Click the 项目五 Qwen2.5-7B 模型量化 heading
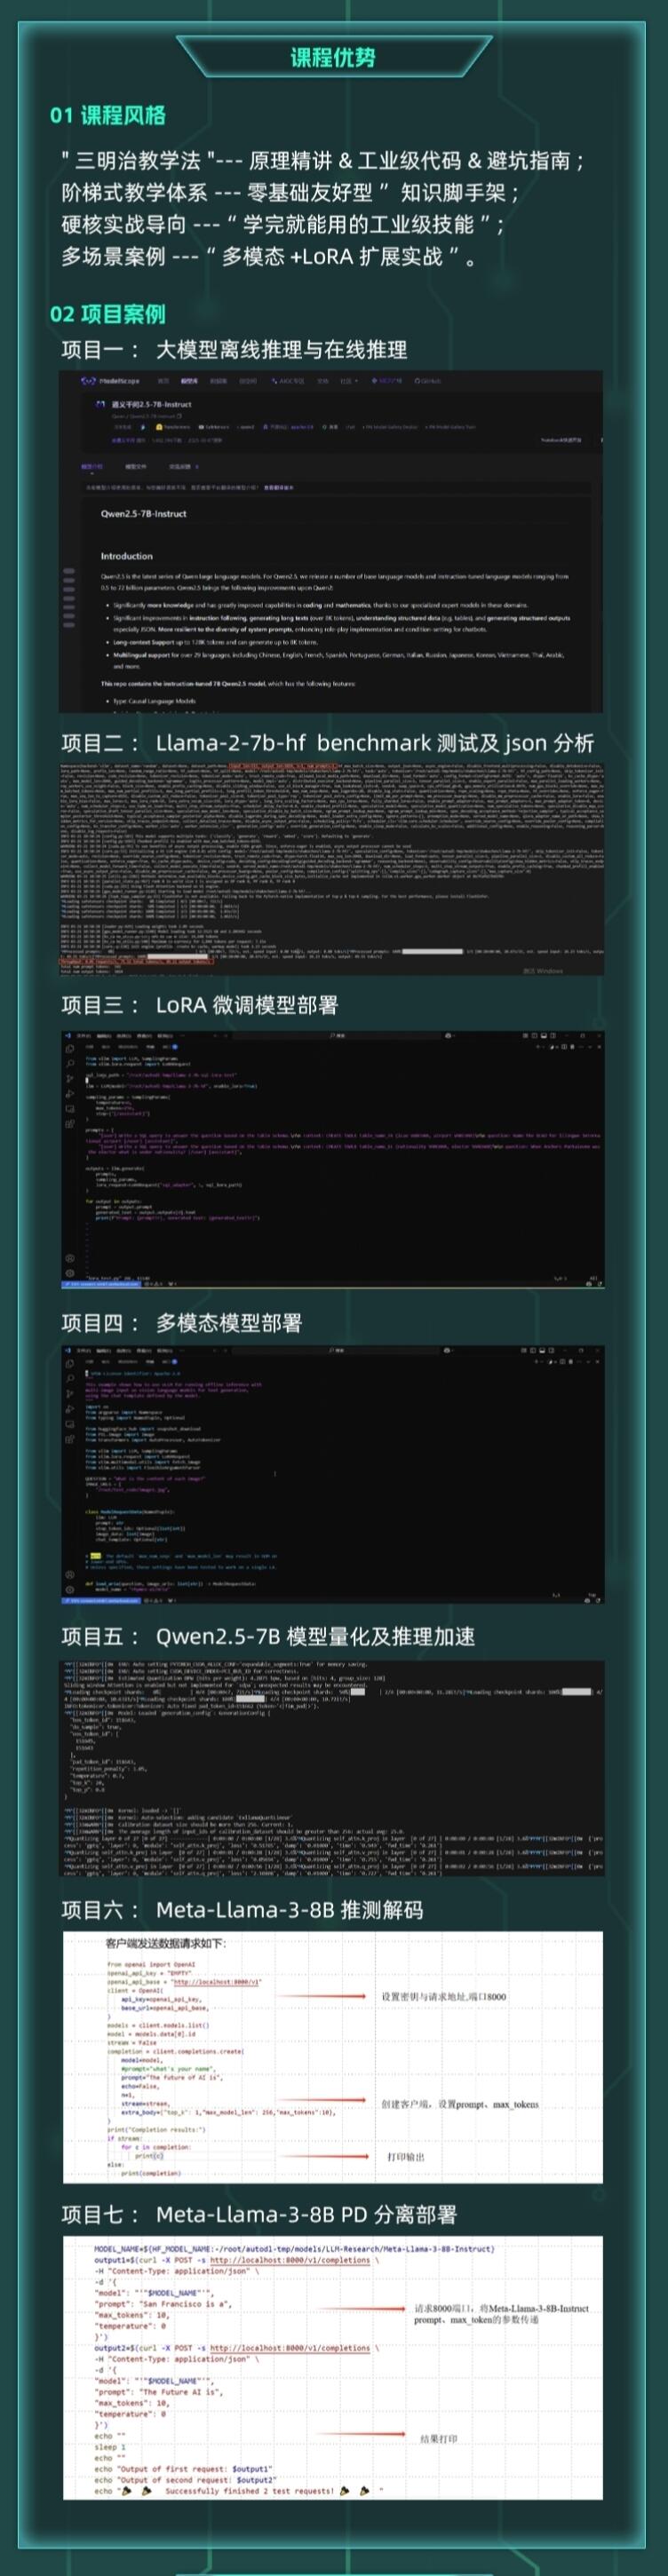The image size is (668, 2576). point(268,1636)
